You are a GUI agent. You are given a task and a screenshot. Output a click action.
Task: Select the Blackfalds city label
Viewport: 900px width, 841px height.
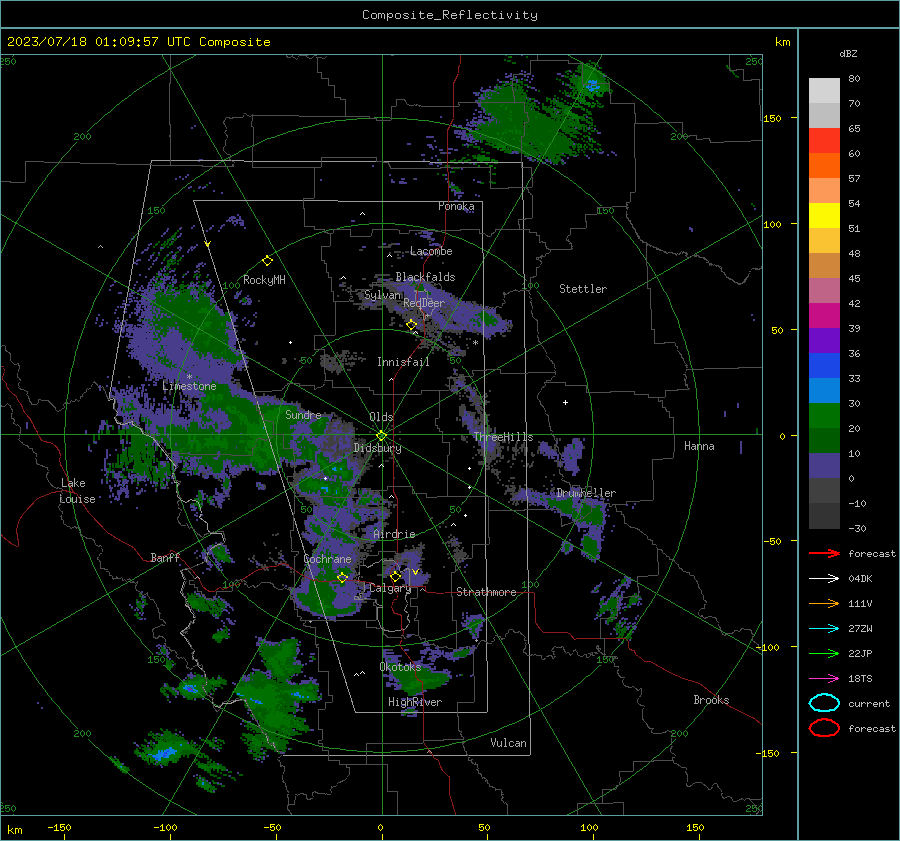coord(425,277)
